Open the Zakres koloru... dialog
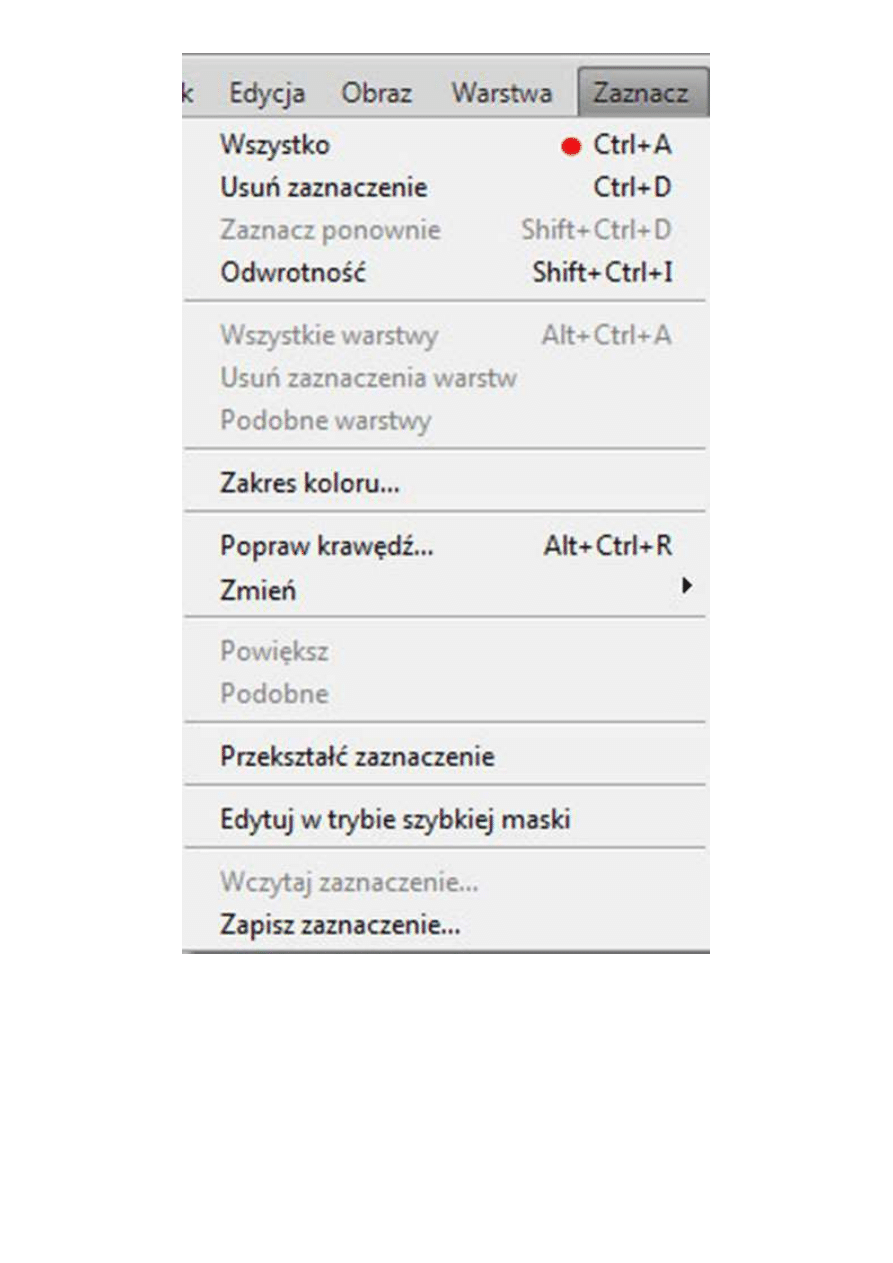Screen dimensions: 893x1263 [310, 484]
